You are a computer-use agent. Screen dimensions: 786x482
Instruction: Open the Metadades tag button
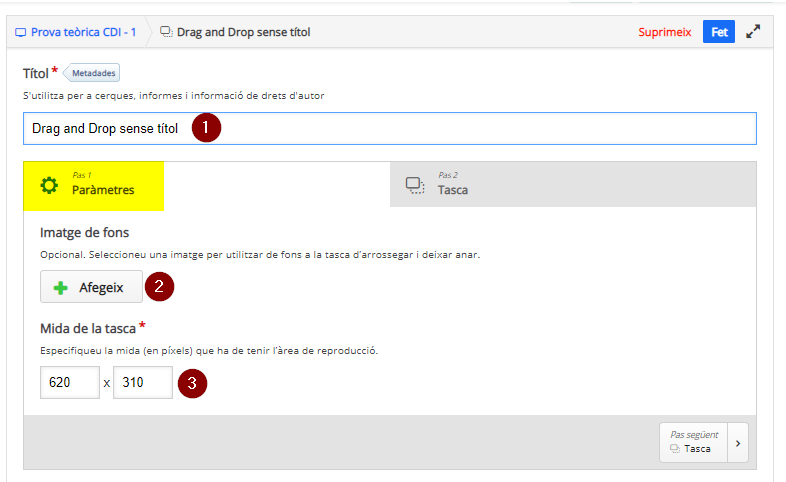coord(92,73)
